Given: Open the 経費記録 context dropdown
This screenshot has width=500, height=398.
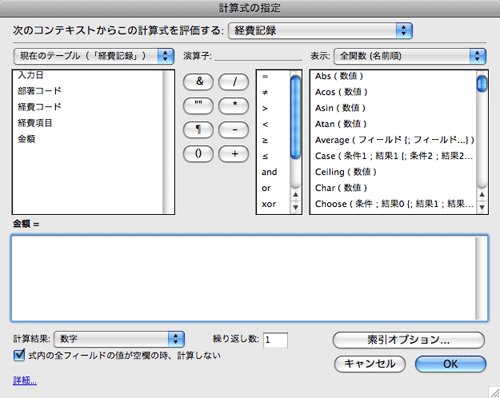Looking at the screenshot, I should pos(320,31).
